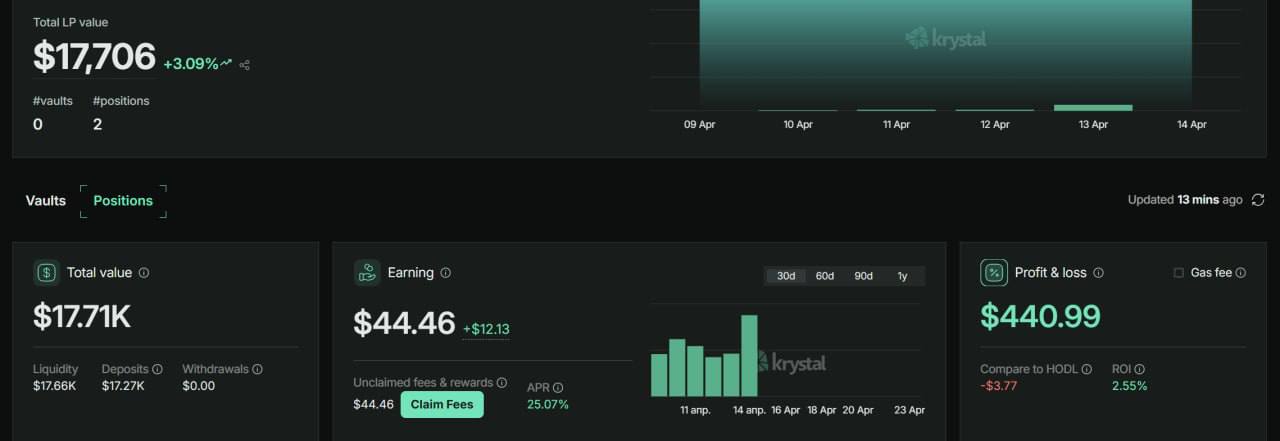Enable the Gas fee checkbox
This screenshot has height=441, width=1280.
[1178, 273]
